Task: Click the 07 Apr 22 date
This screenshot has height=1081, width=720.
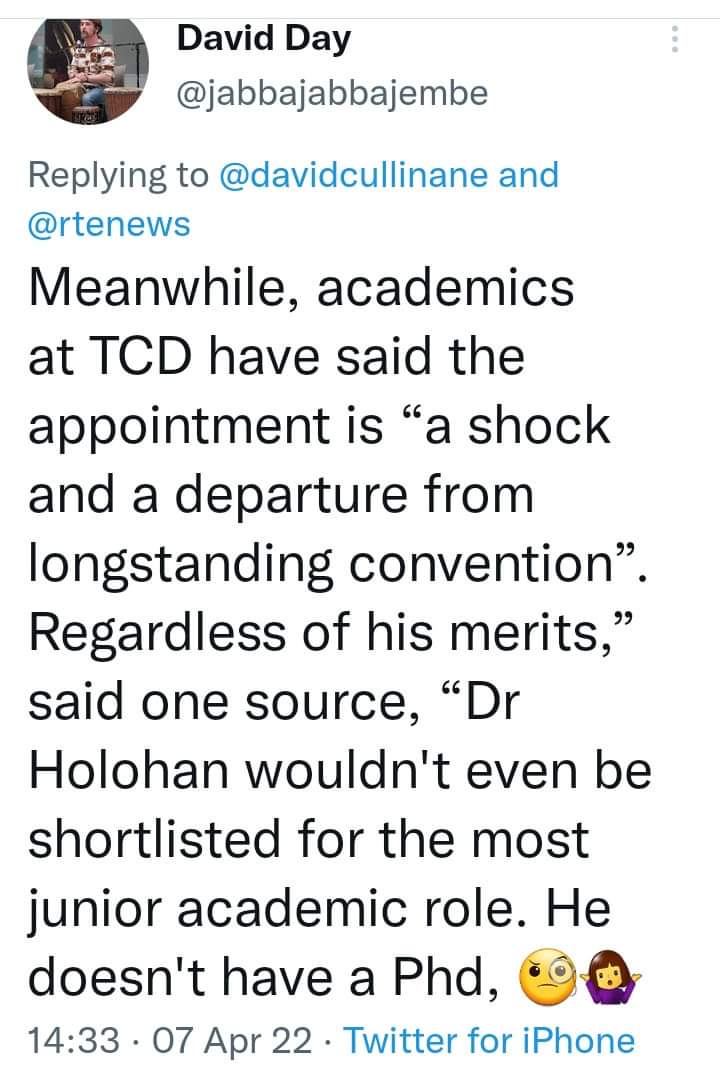Action: click(232, 1041)
